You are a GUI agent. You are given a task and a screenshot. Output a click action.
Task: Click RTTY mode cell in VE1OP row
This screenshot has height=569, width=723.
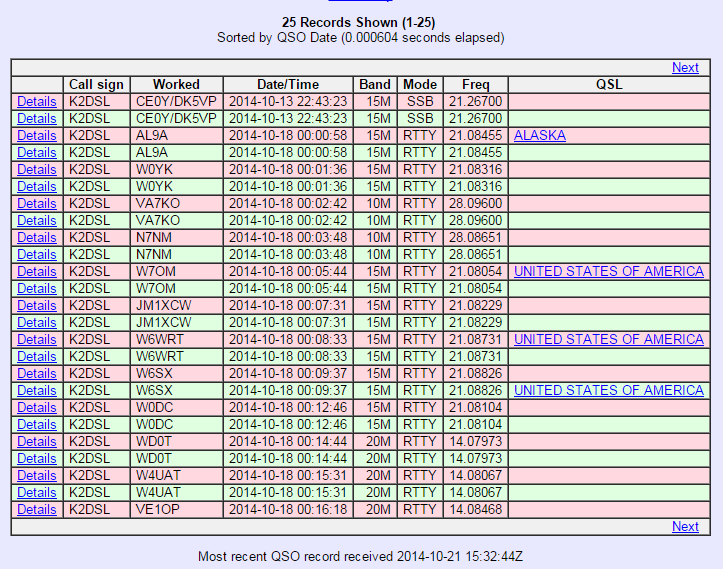[x=420, y=510]
